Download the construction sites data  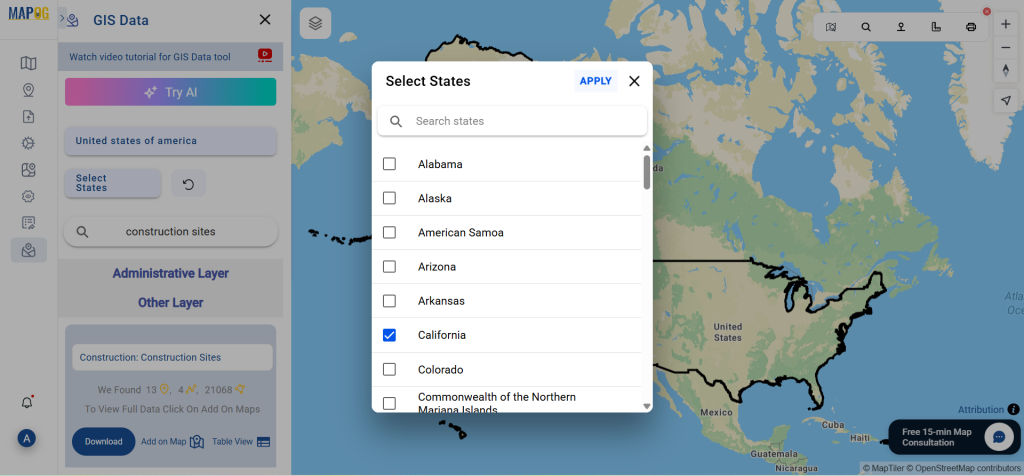103,441
